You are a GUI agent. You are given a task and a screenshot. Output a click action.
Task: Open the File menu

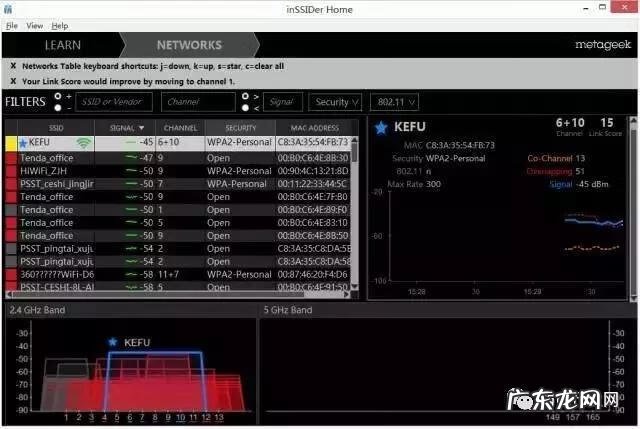11,26
